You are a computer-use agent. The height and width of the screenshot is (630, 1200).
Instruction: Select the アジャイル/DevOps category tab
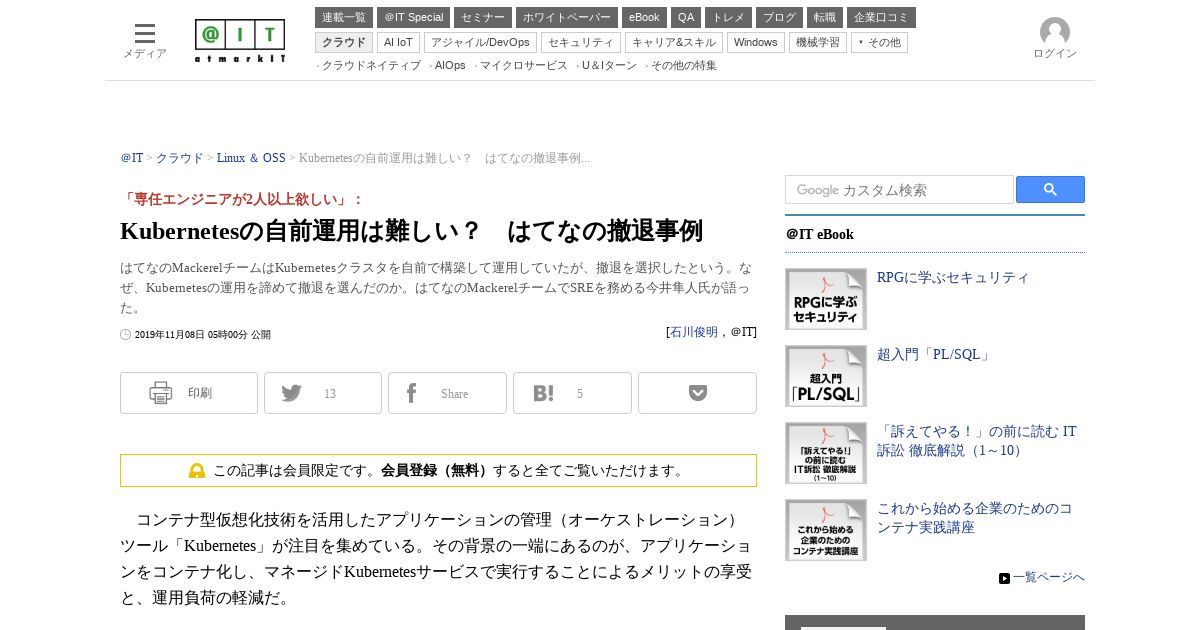(x=480, y=43)
